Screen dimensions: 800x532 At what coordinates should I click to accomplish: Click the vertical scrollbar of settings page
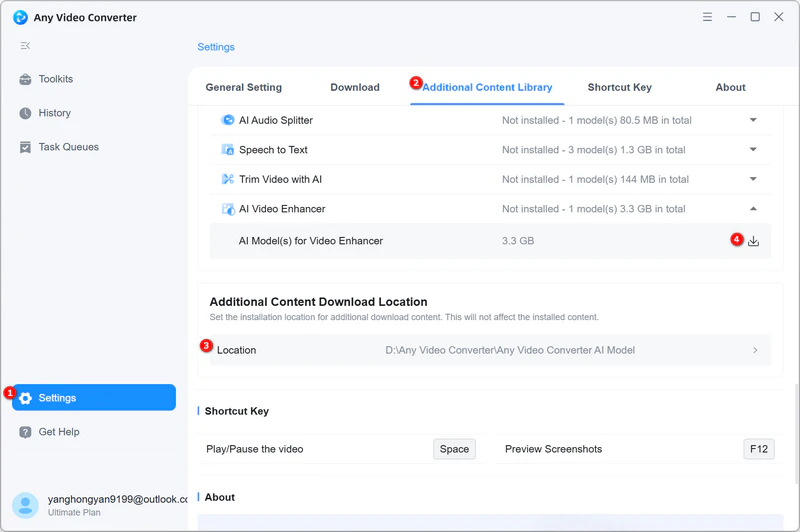click(797, 434)
